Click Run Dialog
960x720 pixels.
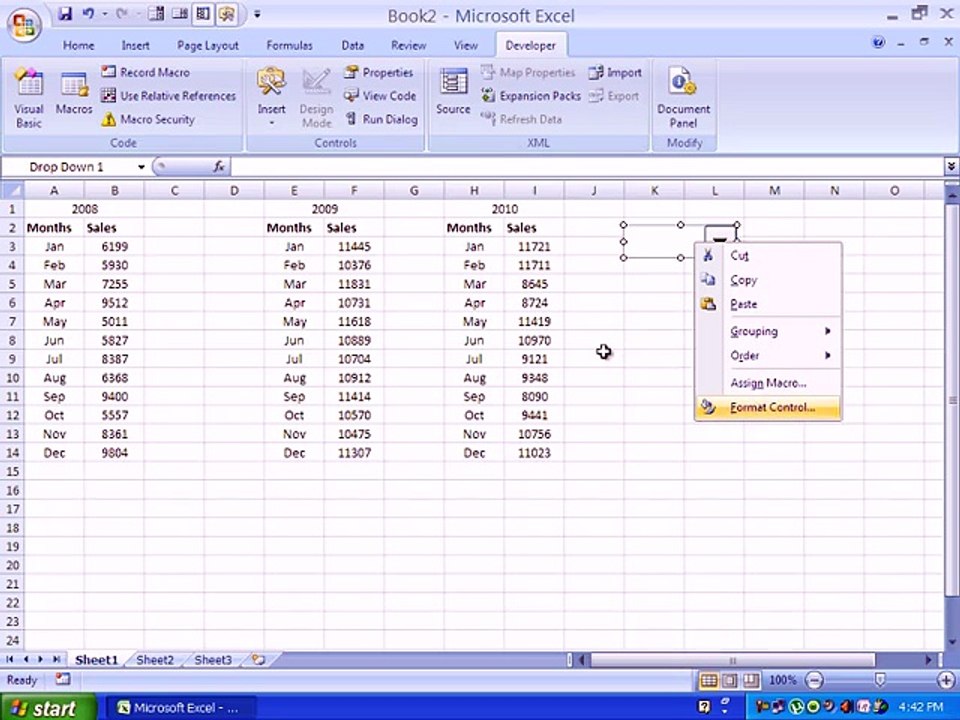tap(381, 119)
